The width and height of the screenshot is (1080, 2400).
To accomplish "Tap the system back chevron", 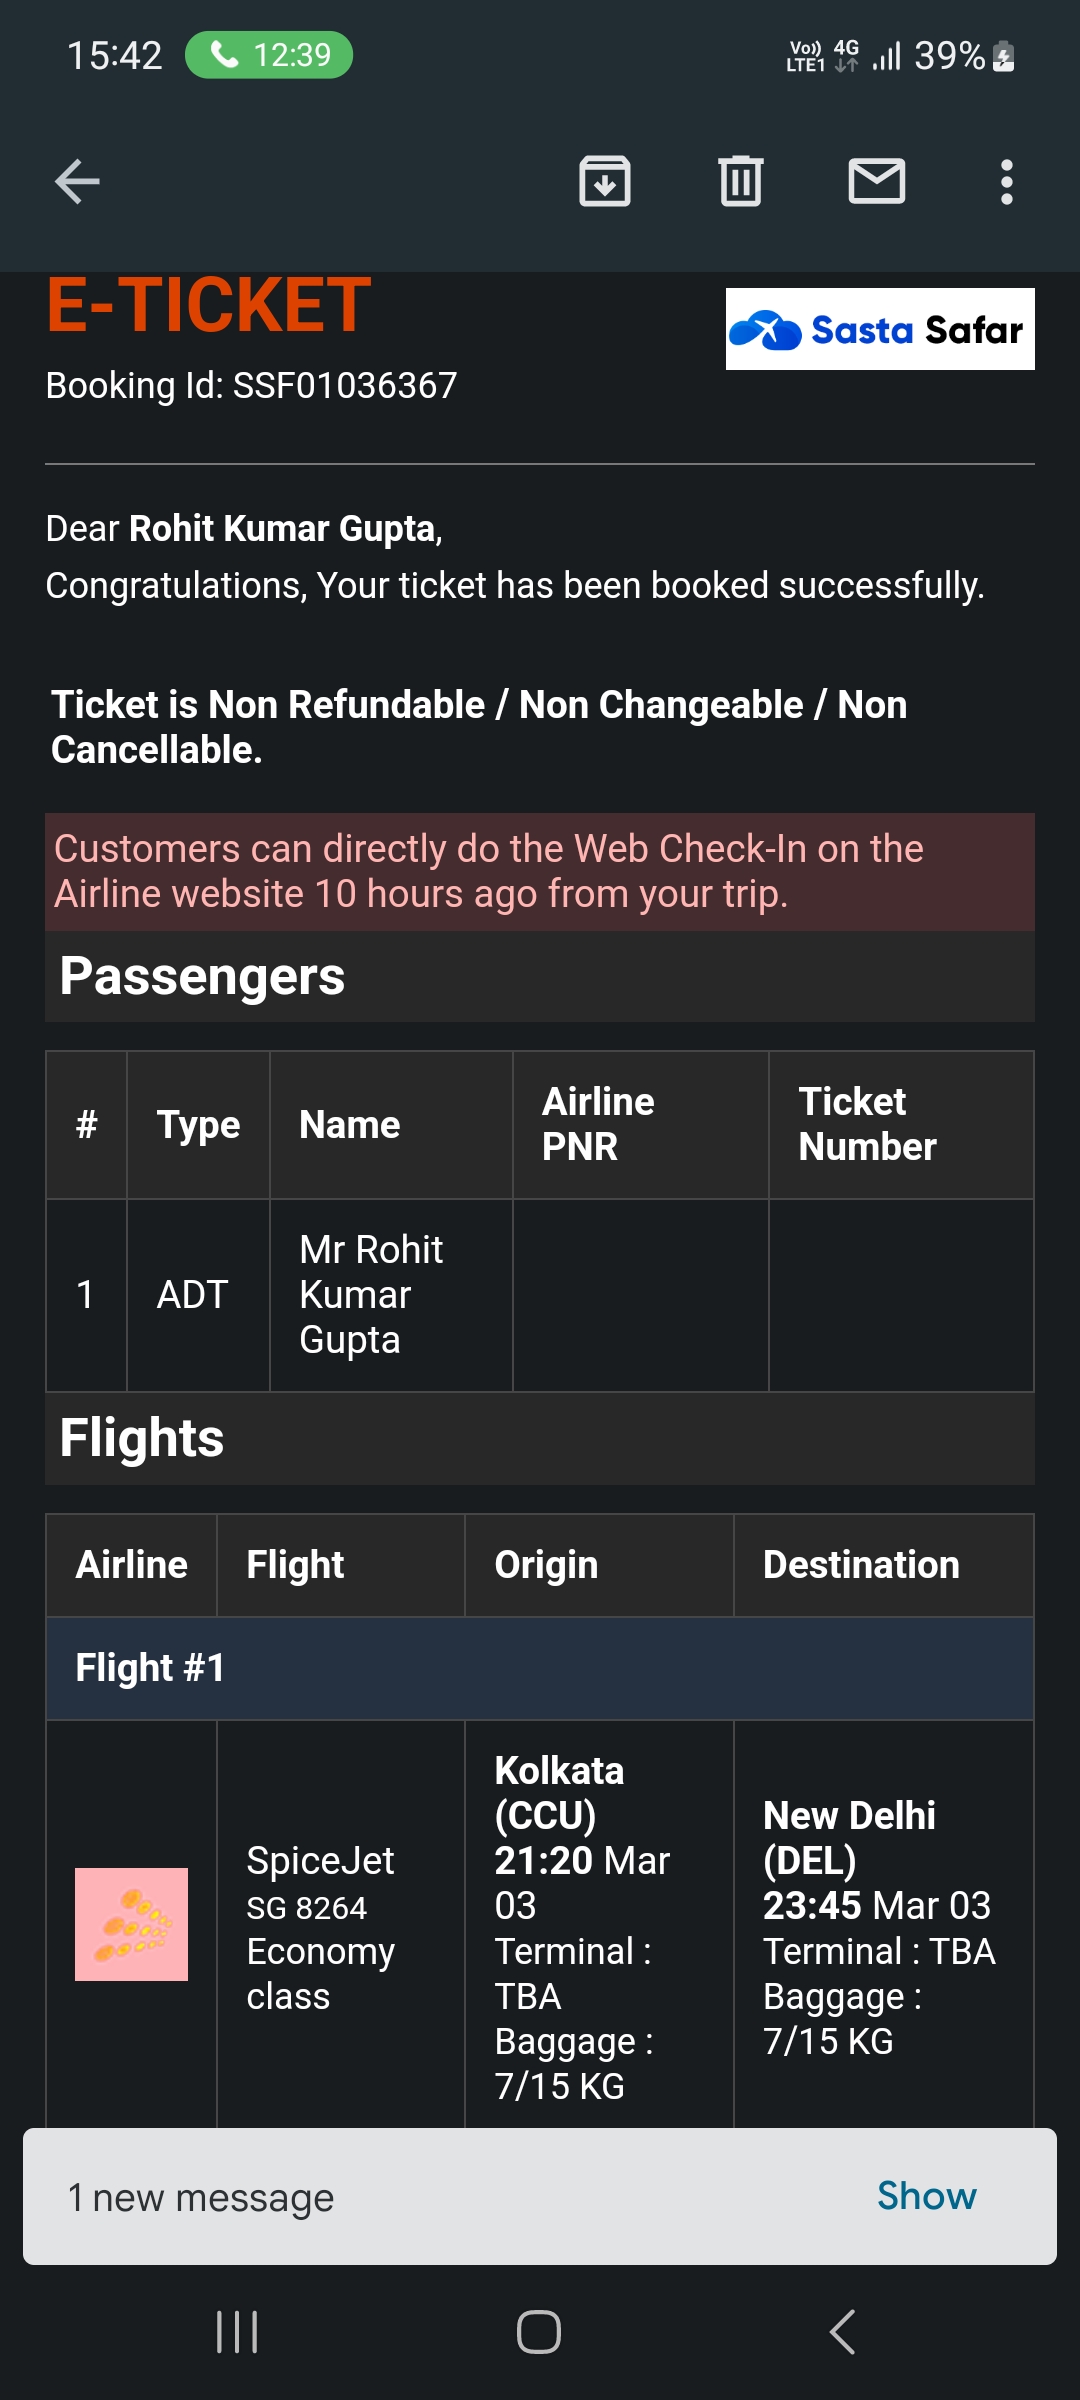I will click(x=842, y=2332).
